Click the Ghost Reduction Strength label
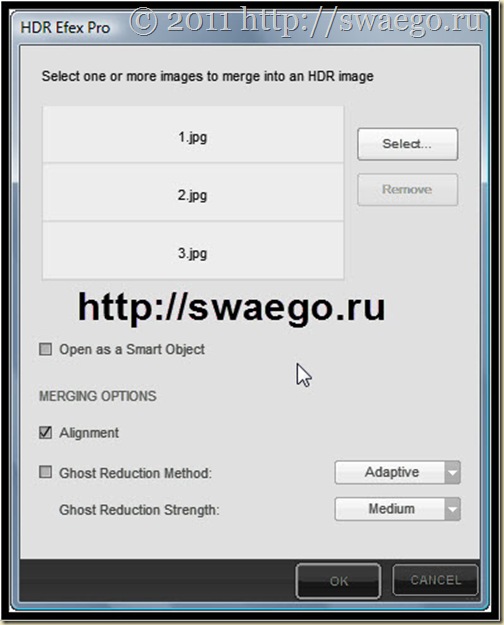 pos(139,510)
